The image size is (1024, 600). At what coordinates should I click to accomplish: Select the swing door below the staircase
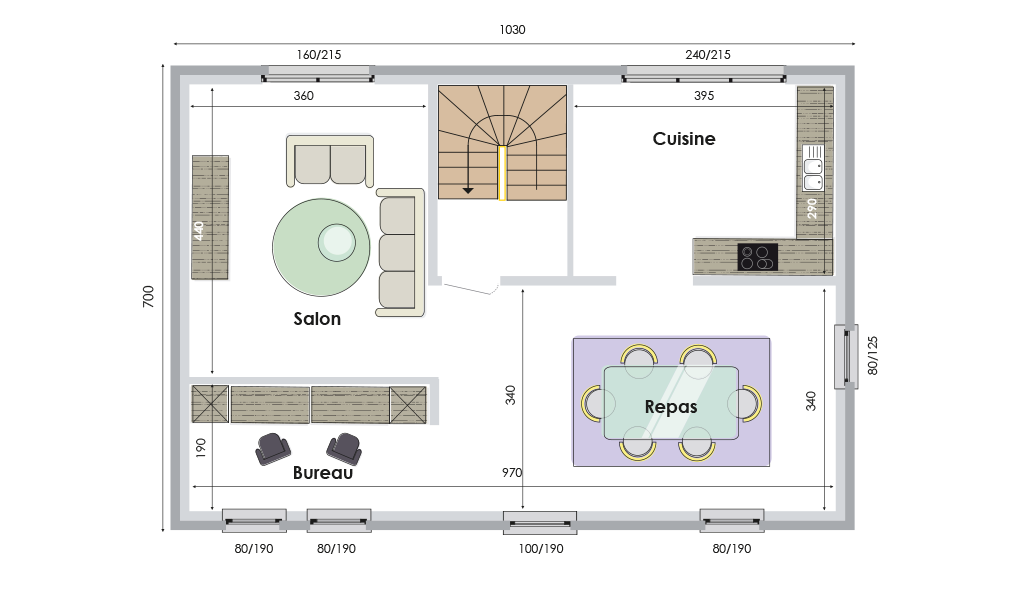pos(470,289)
